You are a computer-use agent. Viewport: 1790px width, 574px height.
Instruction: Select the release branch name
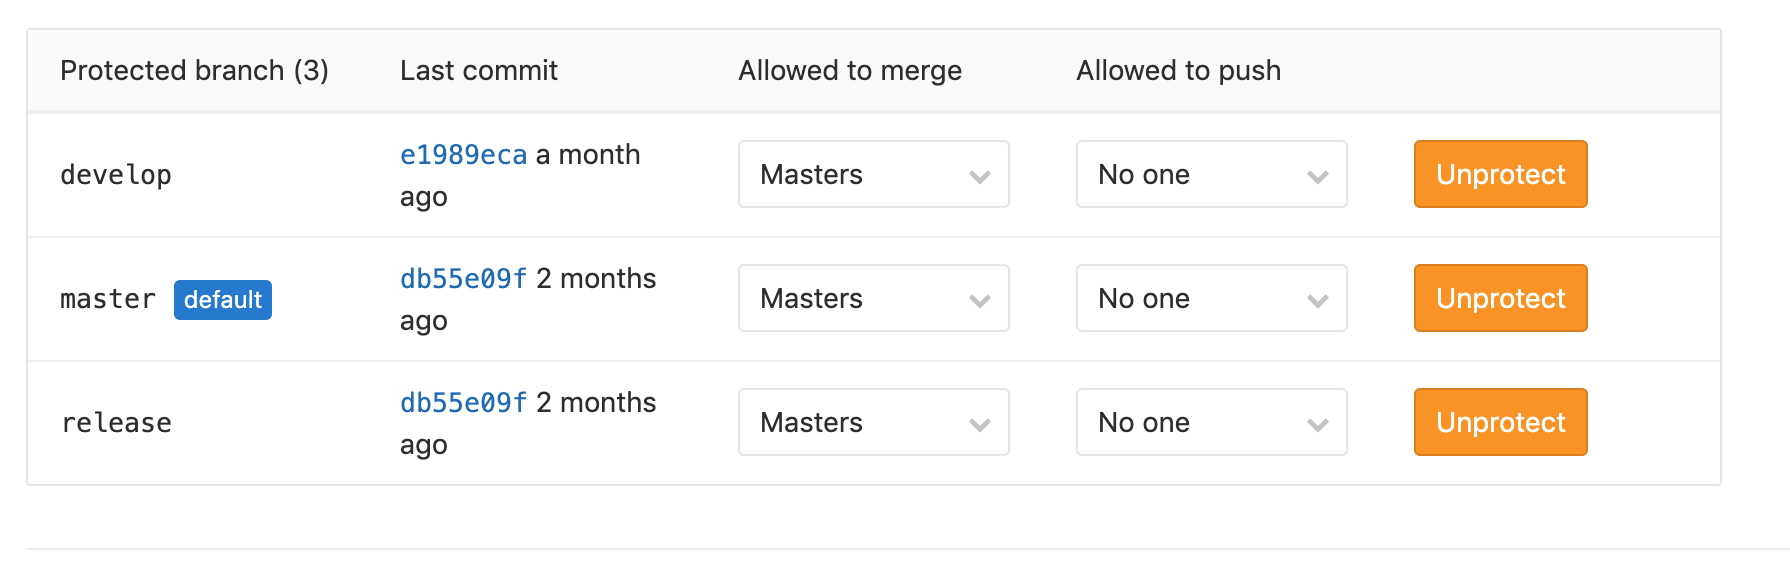pos(116,423)
